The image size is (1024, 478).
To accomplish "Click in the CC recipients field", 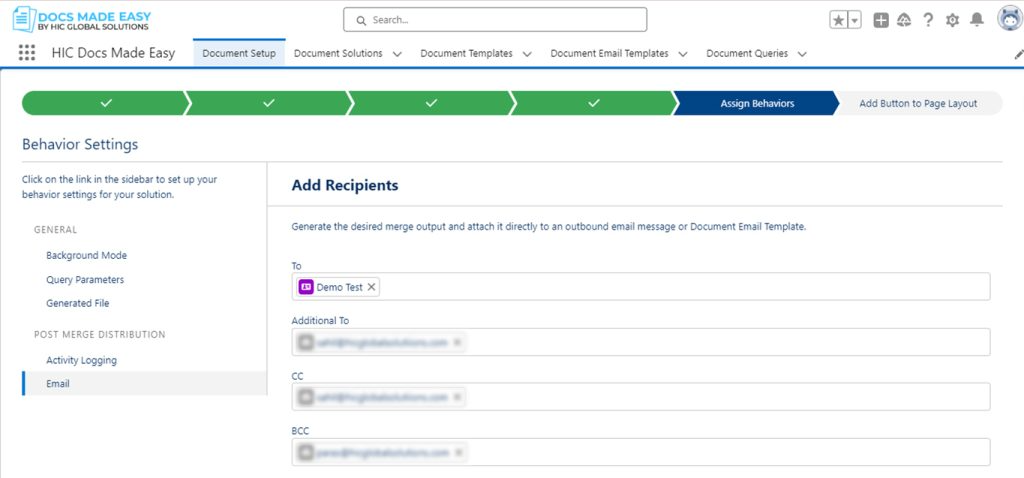I will (x=641, y=397).
